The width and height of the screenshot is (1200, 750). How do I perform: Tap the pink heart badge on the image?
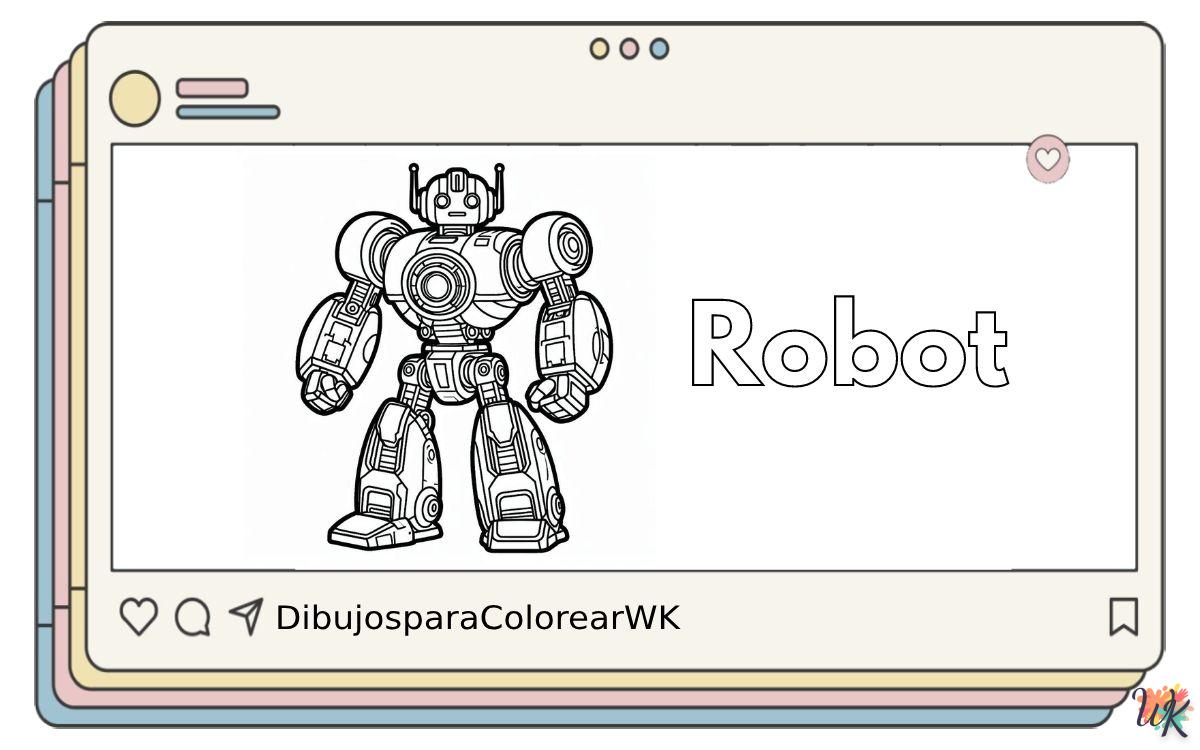pyautogui.click(x=1047, y=159)
